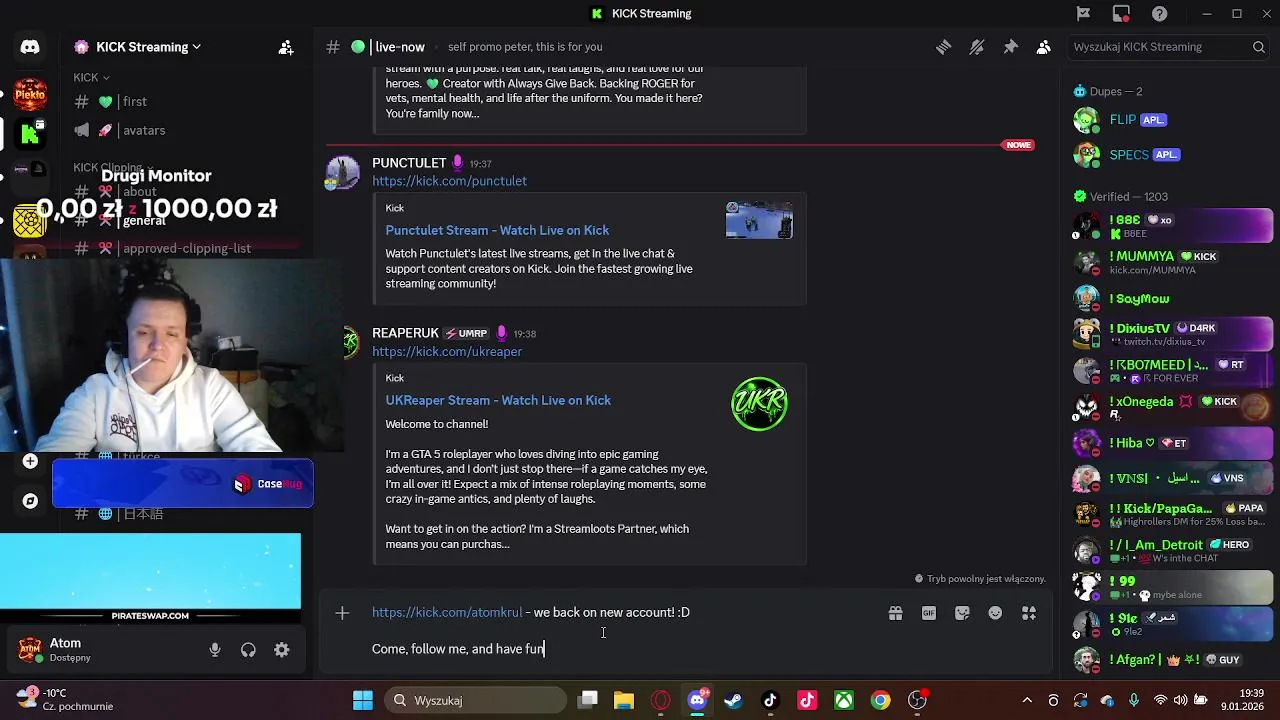
Task: Click PUNCTULET username in the chat
Action: point(409,163)
